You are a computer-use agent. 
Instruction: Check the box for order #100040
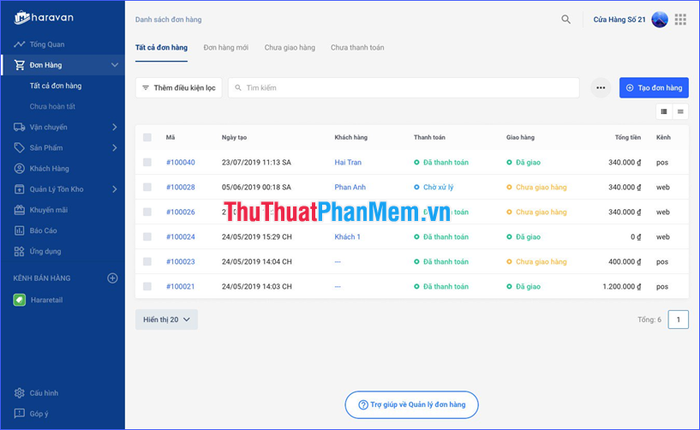(x=147, y=162)
